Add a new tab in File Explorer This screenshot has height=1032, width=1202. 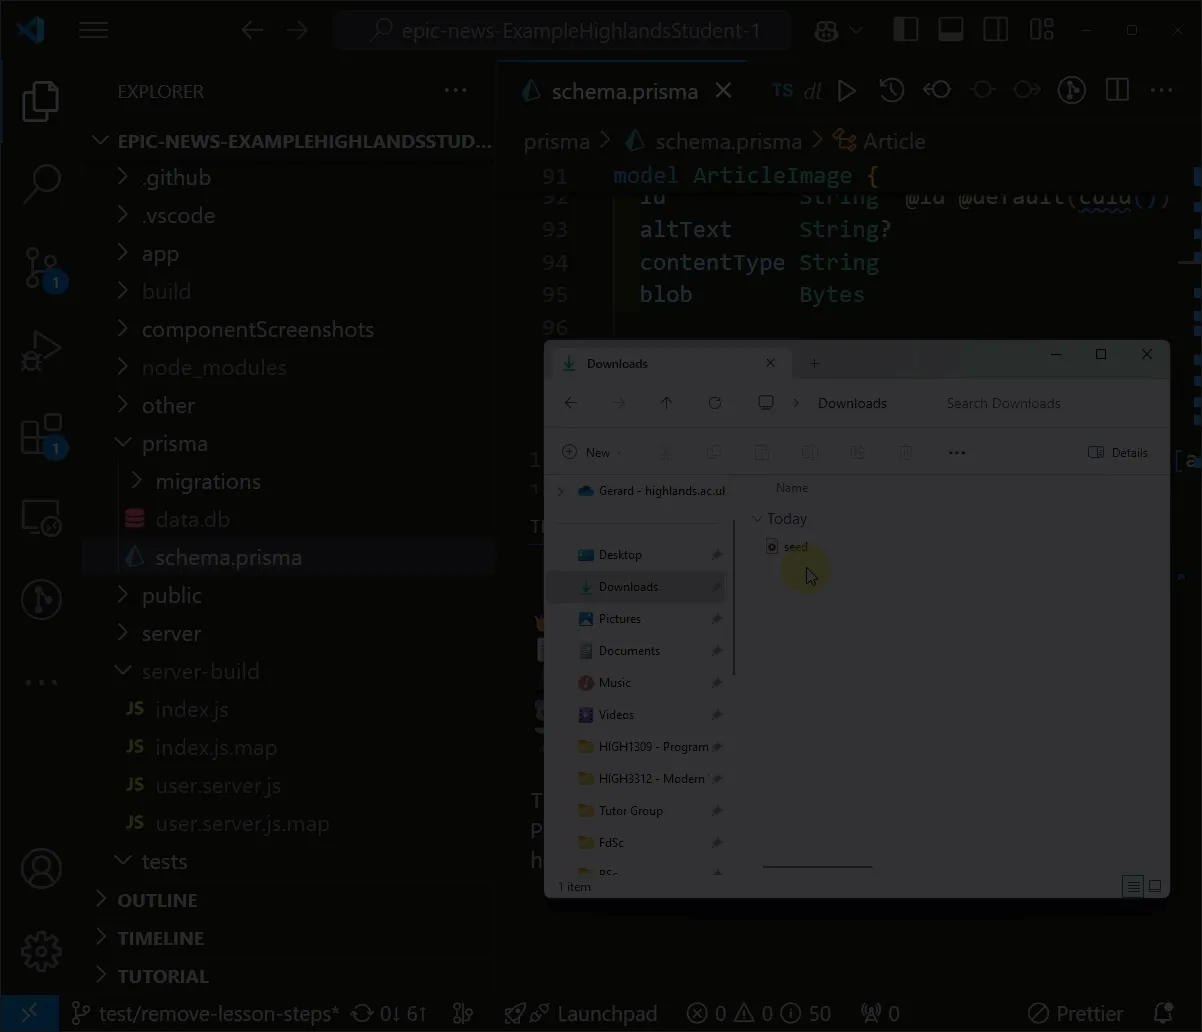click(814, 364)
